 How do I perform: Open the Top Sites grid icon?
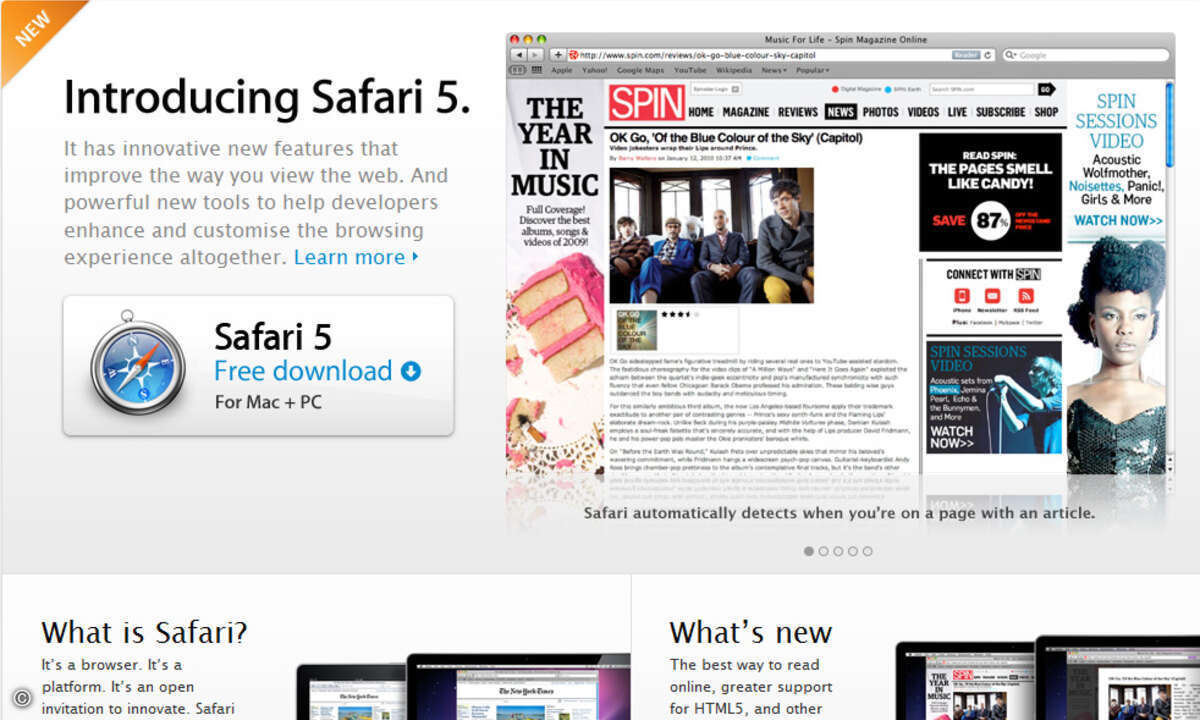tap(537, 70)
